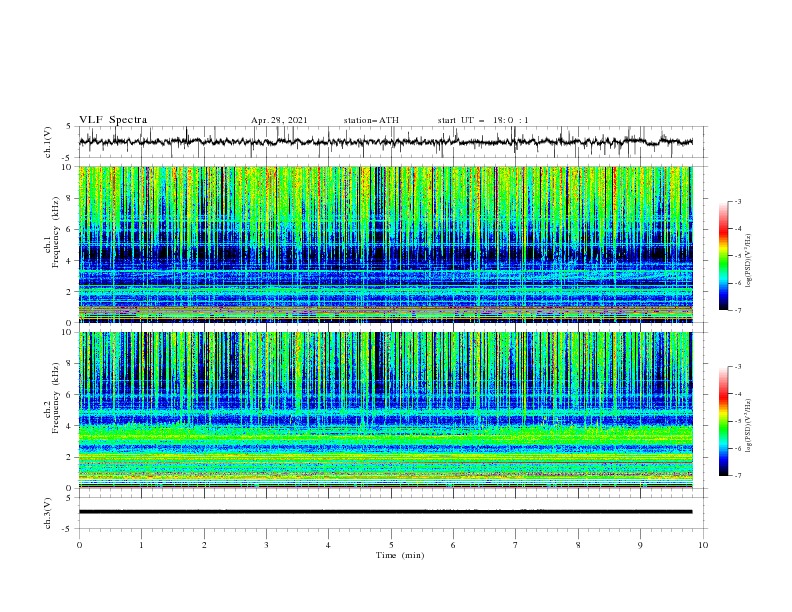Click the "Time (min)" x-axis label

click(x=400, y=555)
